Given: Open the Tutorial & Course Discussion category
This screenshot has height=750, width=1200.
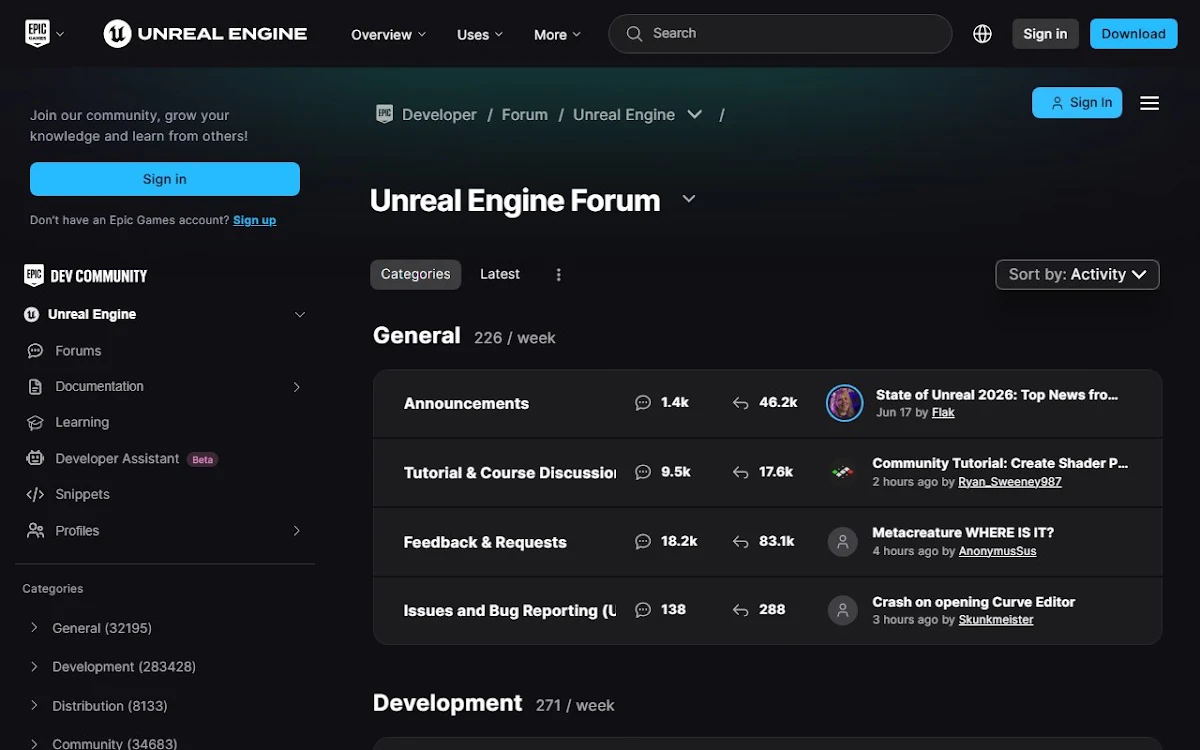Looking at the screenshot, I should (510, 473).
